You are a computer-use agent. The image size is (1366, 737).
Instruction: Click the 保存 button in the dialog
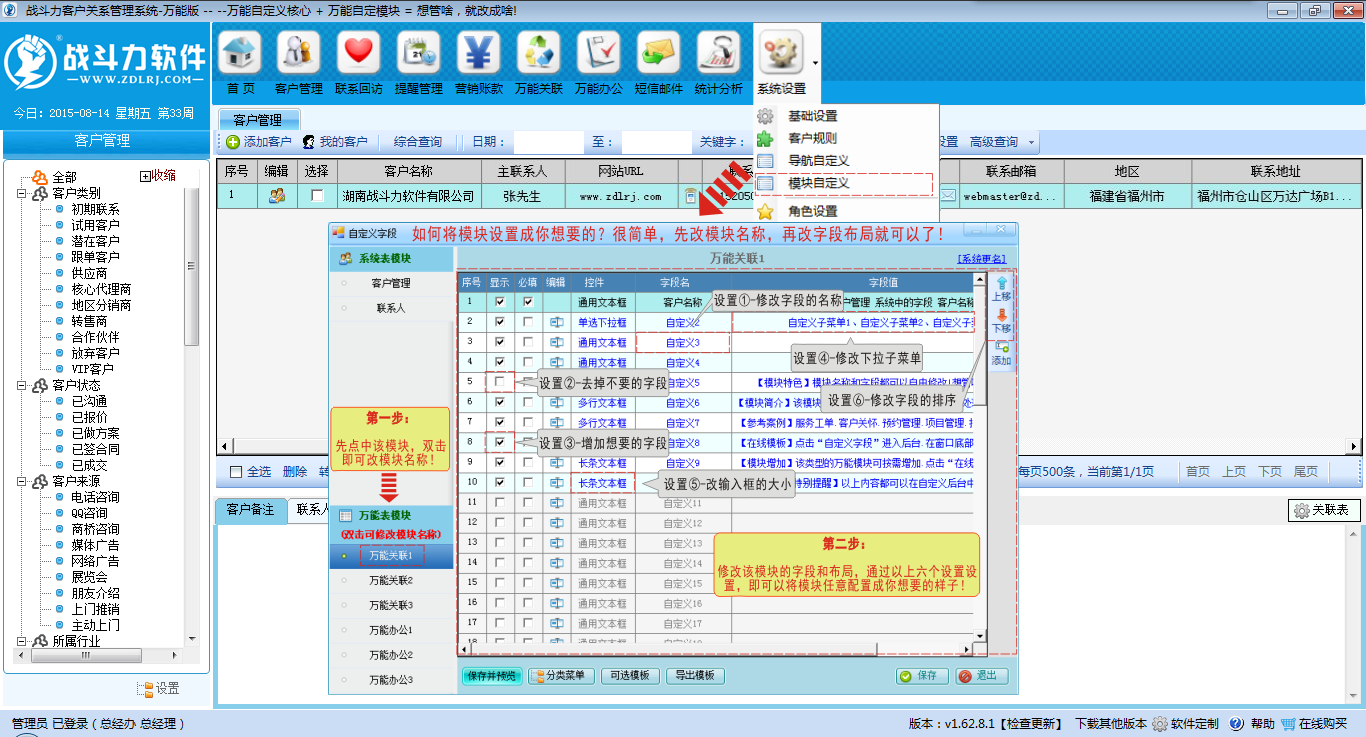(x=920, y=676)
